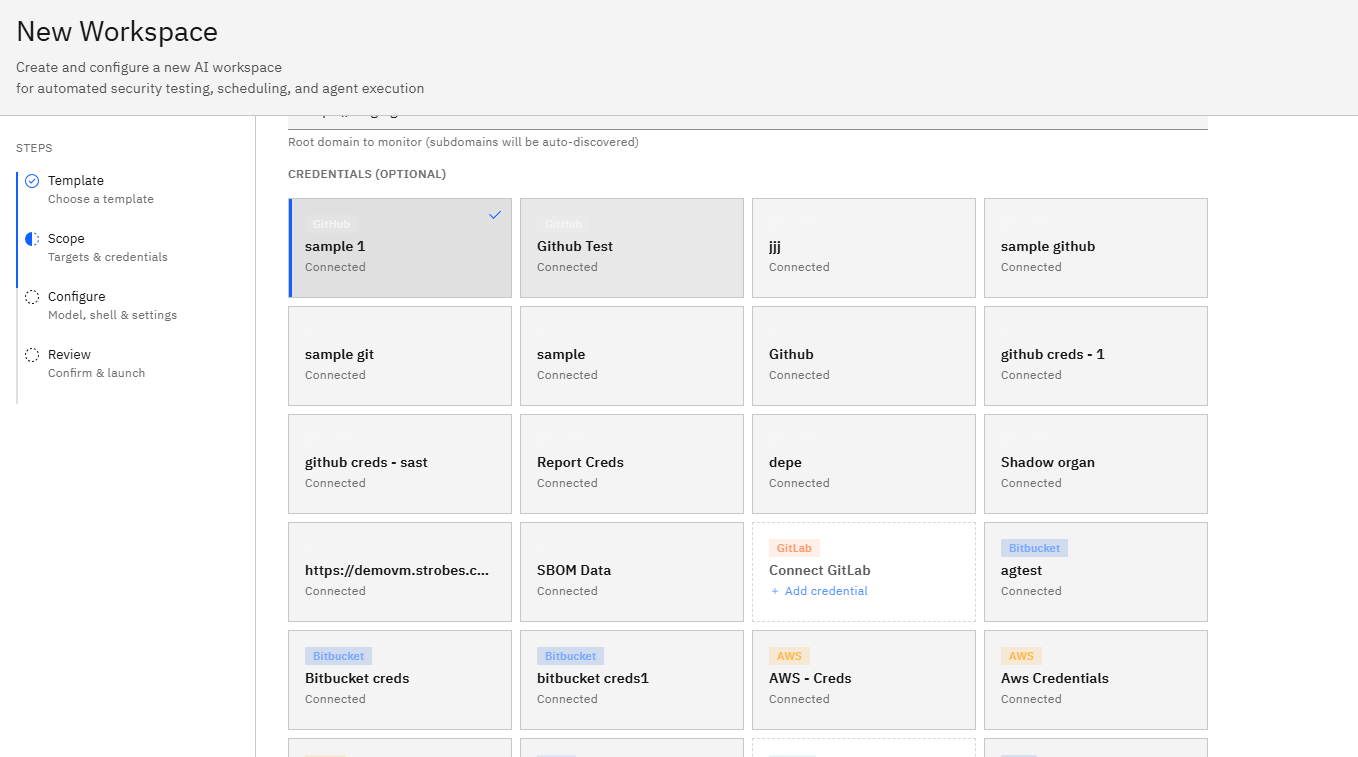The width and height of the screenshot is (1358, 757).
Task: Pick the Shadow organ credential card
Action: pos(1096,464)
